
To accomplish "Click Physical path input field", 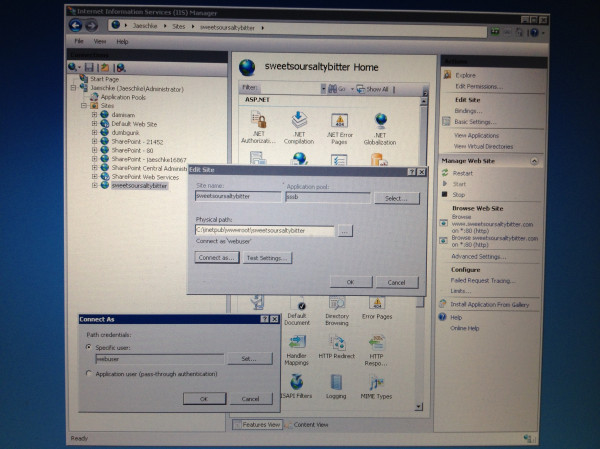I will (x=264, y=230).
